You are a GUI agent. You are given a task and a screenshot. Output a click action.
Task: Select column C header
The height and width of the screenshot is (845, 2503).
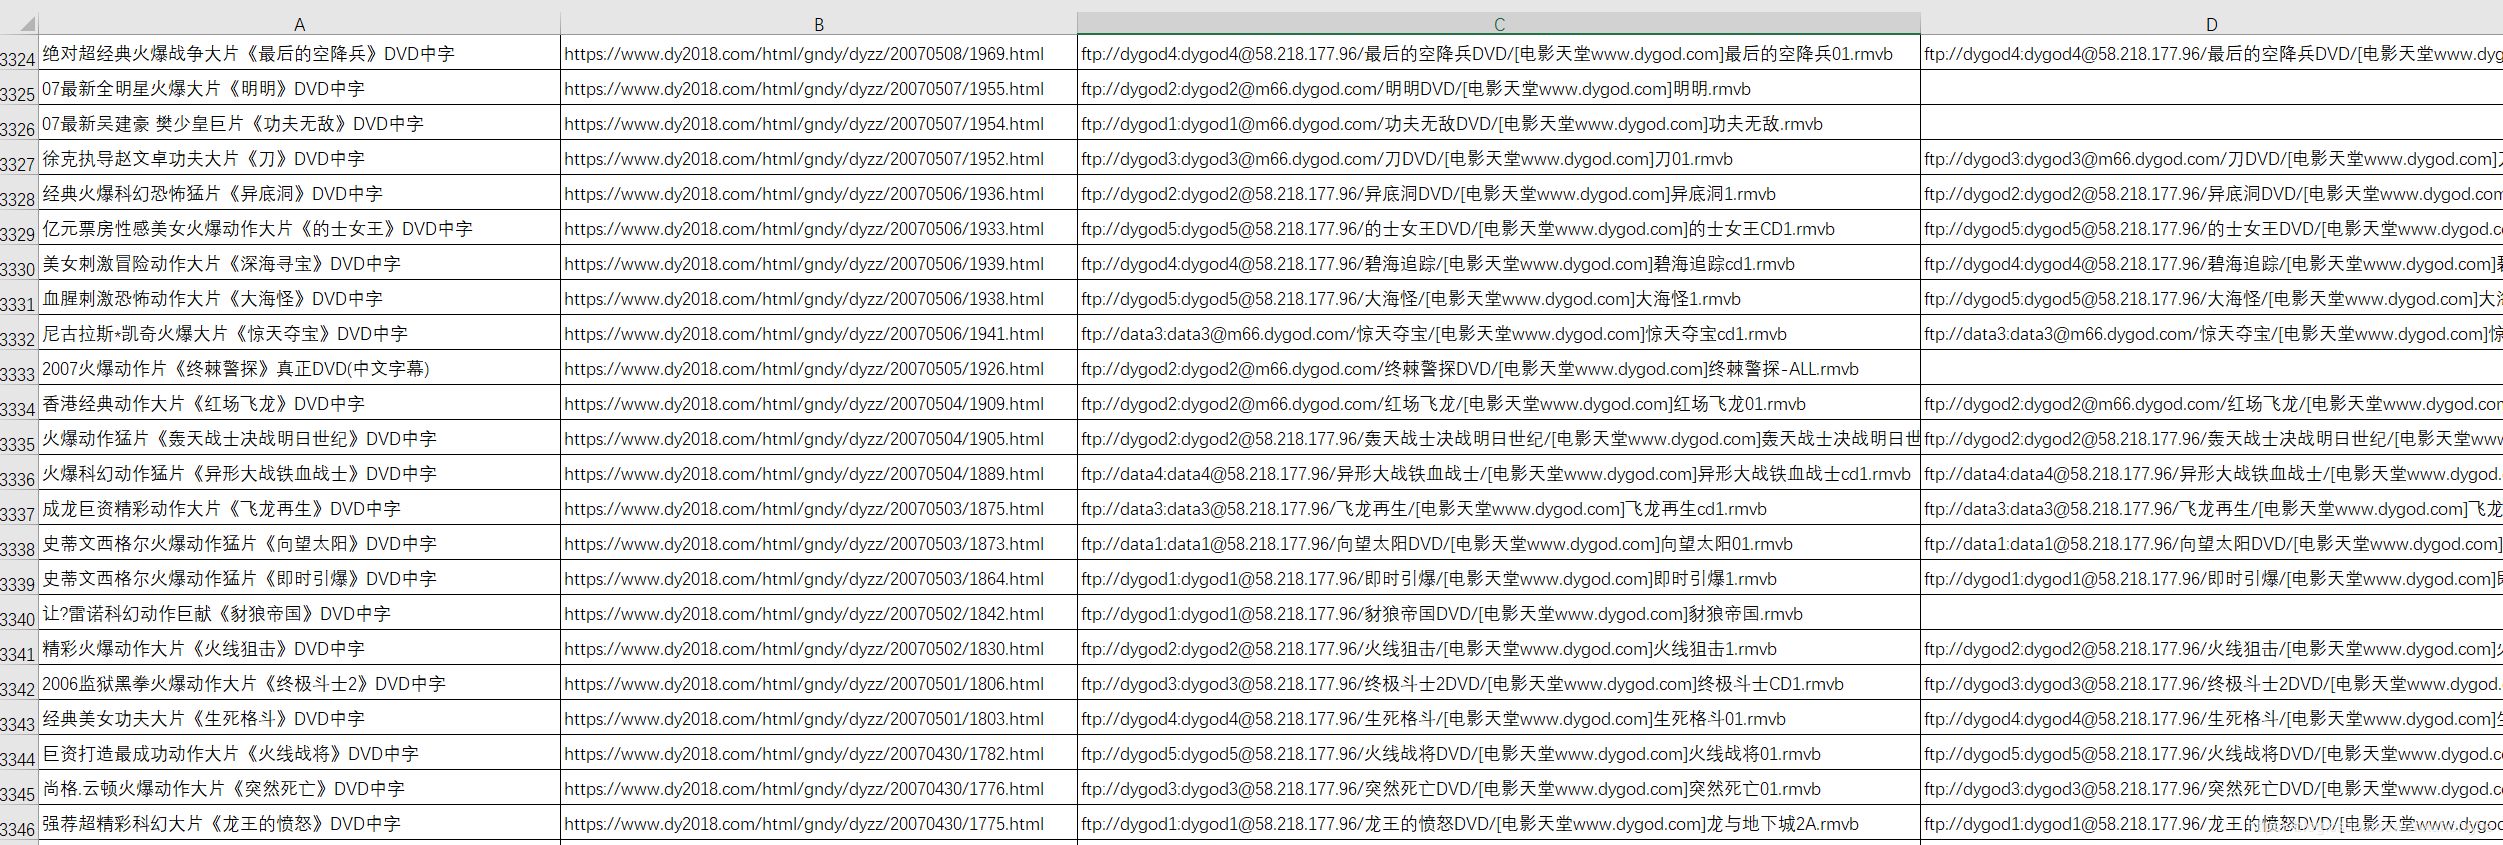click(1499, 24)
